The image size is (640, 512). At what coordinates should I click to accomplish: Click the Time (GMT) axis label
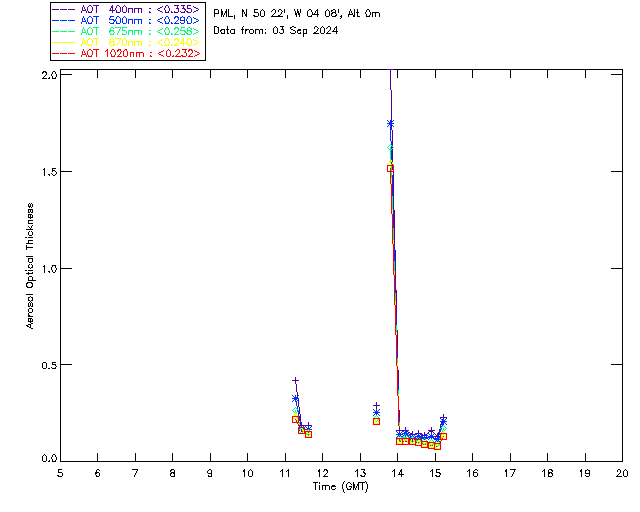340,487
